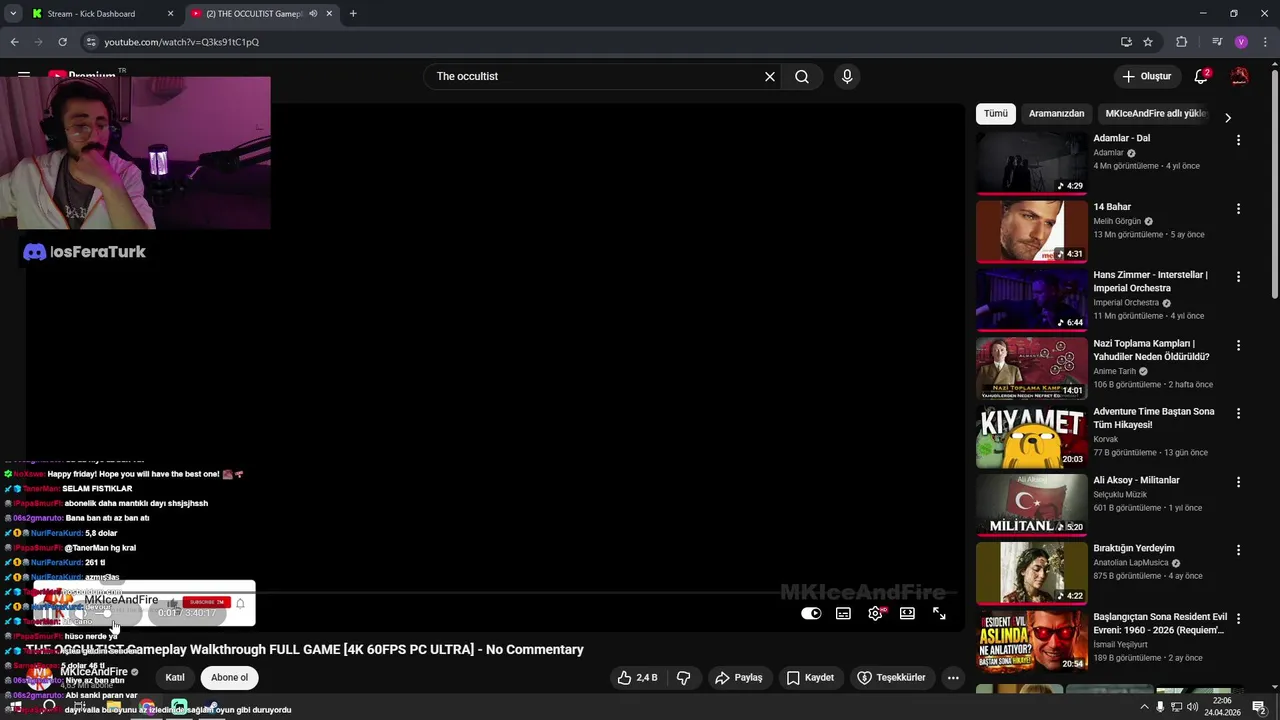Clear the search box with X
Screen dimensions: 1280x720
point(770,76)
